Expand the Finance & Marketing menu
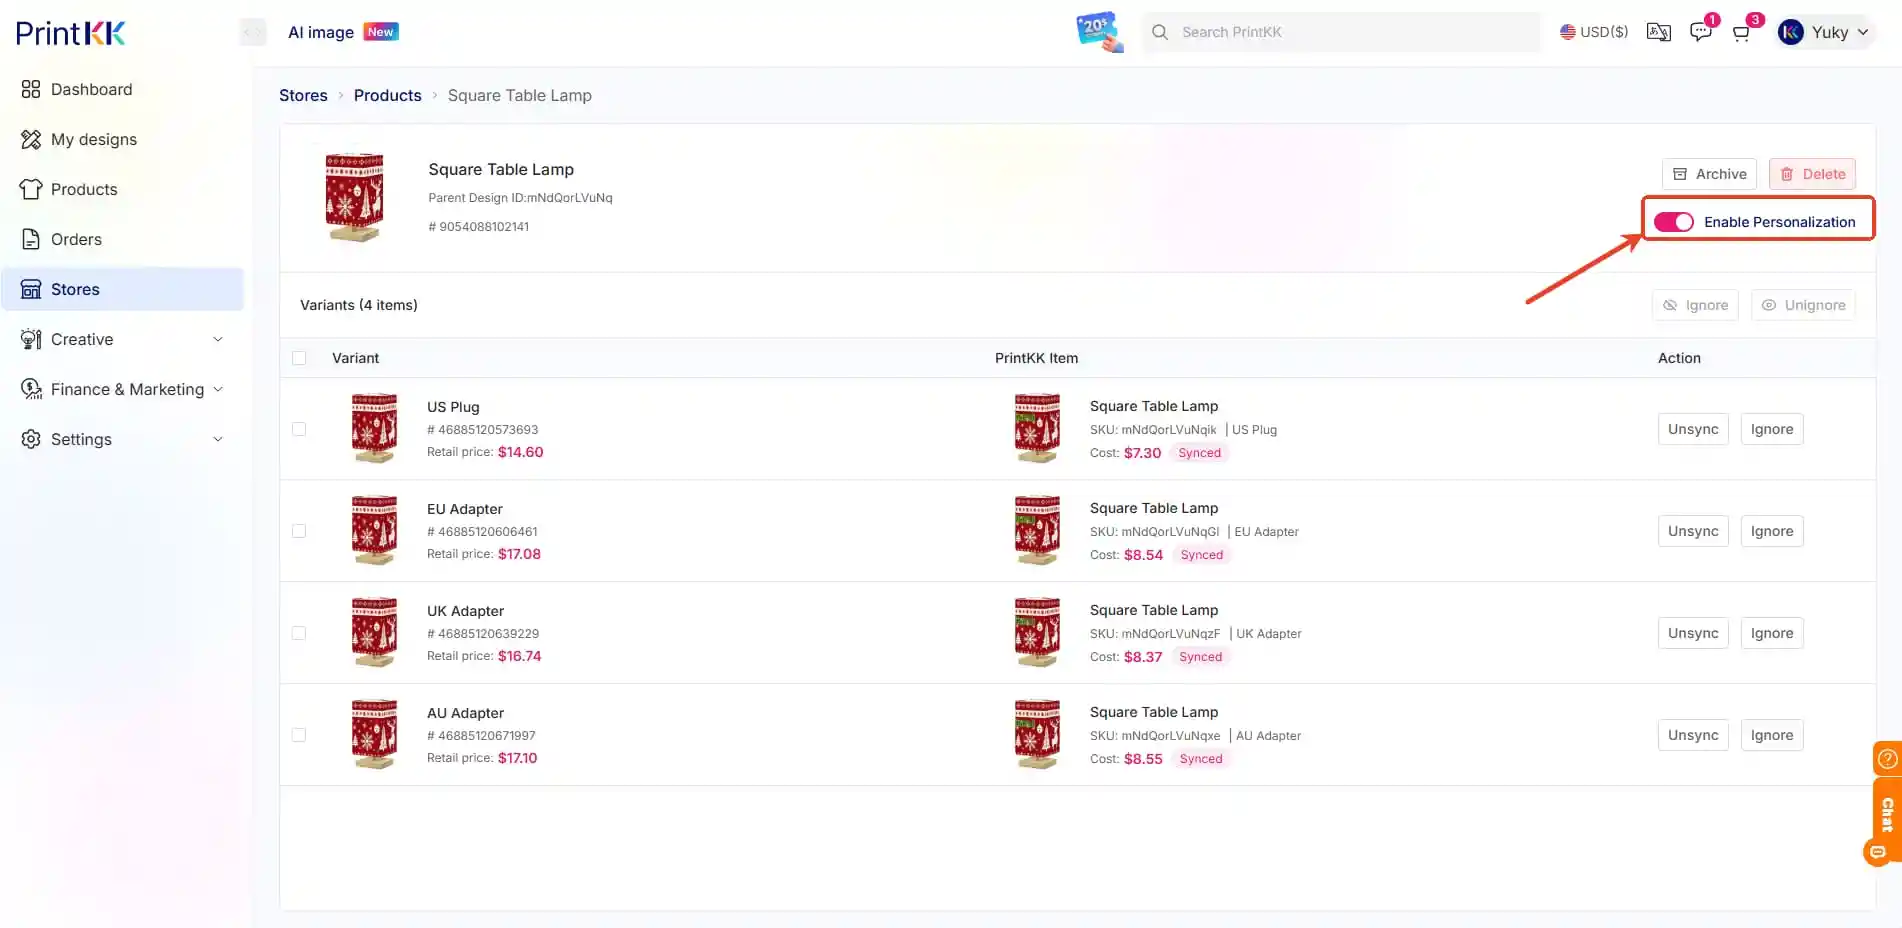 pyautogui.click(x=127, y=389)
